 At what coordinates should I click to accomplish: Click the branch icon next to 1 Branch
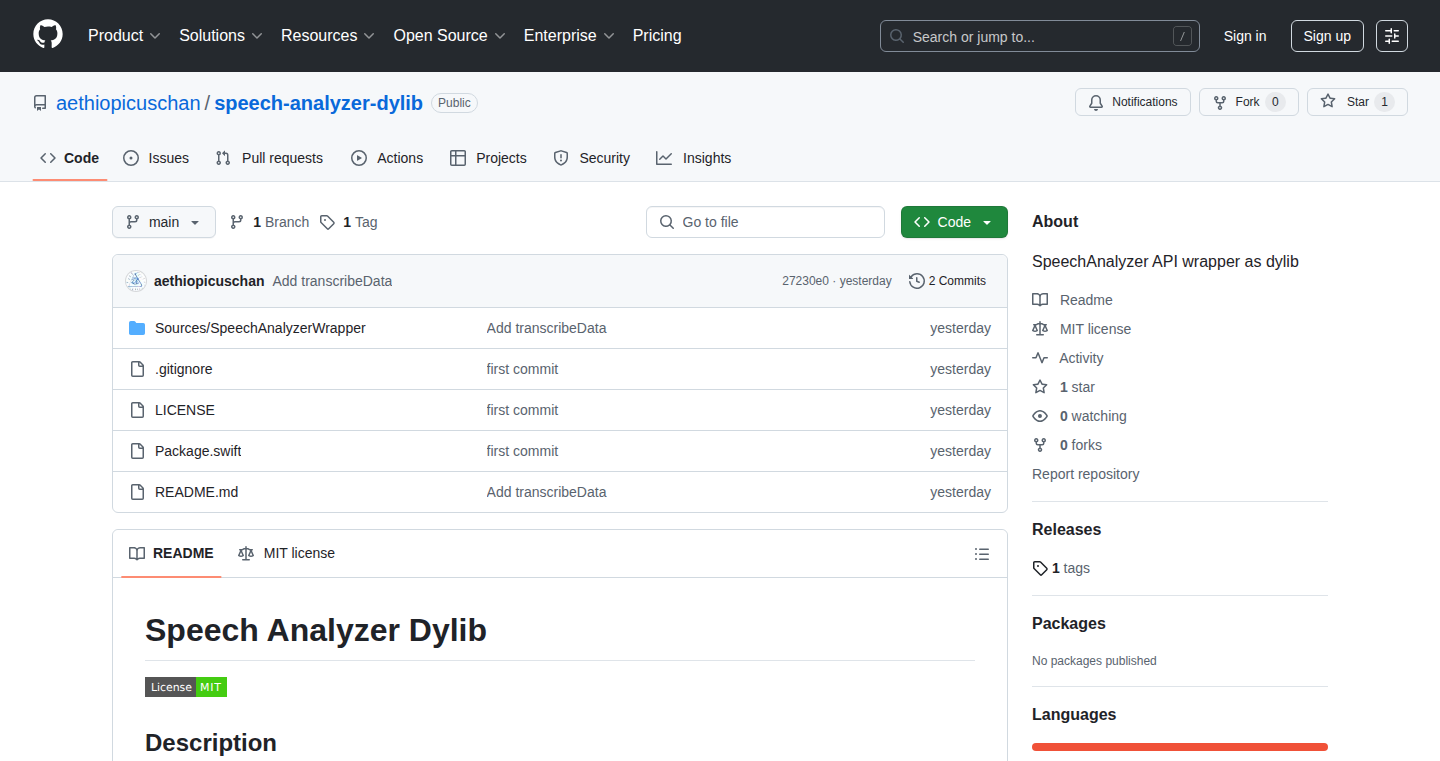click(x=237, y=222)
